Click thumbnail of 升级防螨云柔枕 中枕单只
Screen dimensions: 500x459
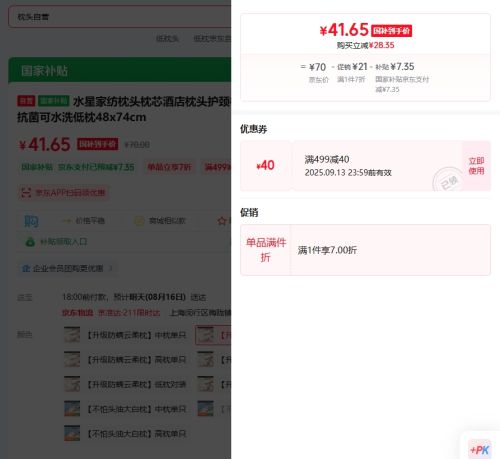coord(72,335)
